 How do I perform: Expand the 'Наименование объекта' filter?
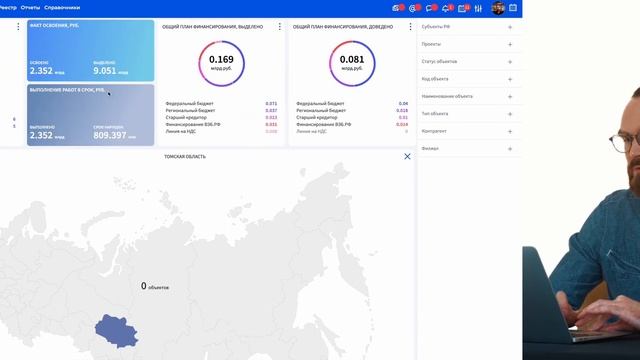[x=510, y=97]
